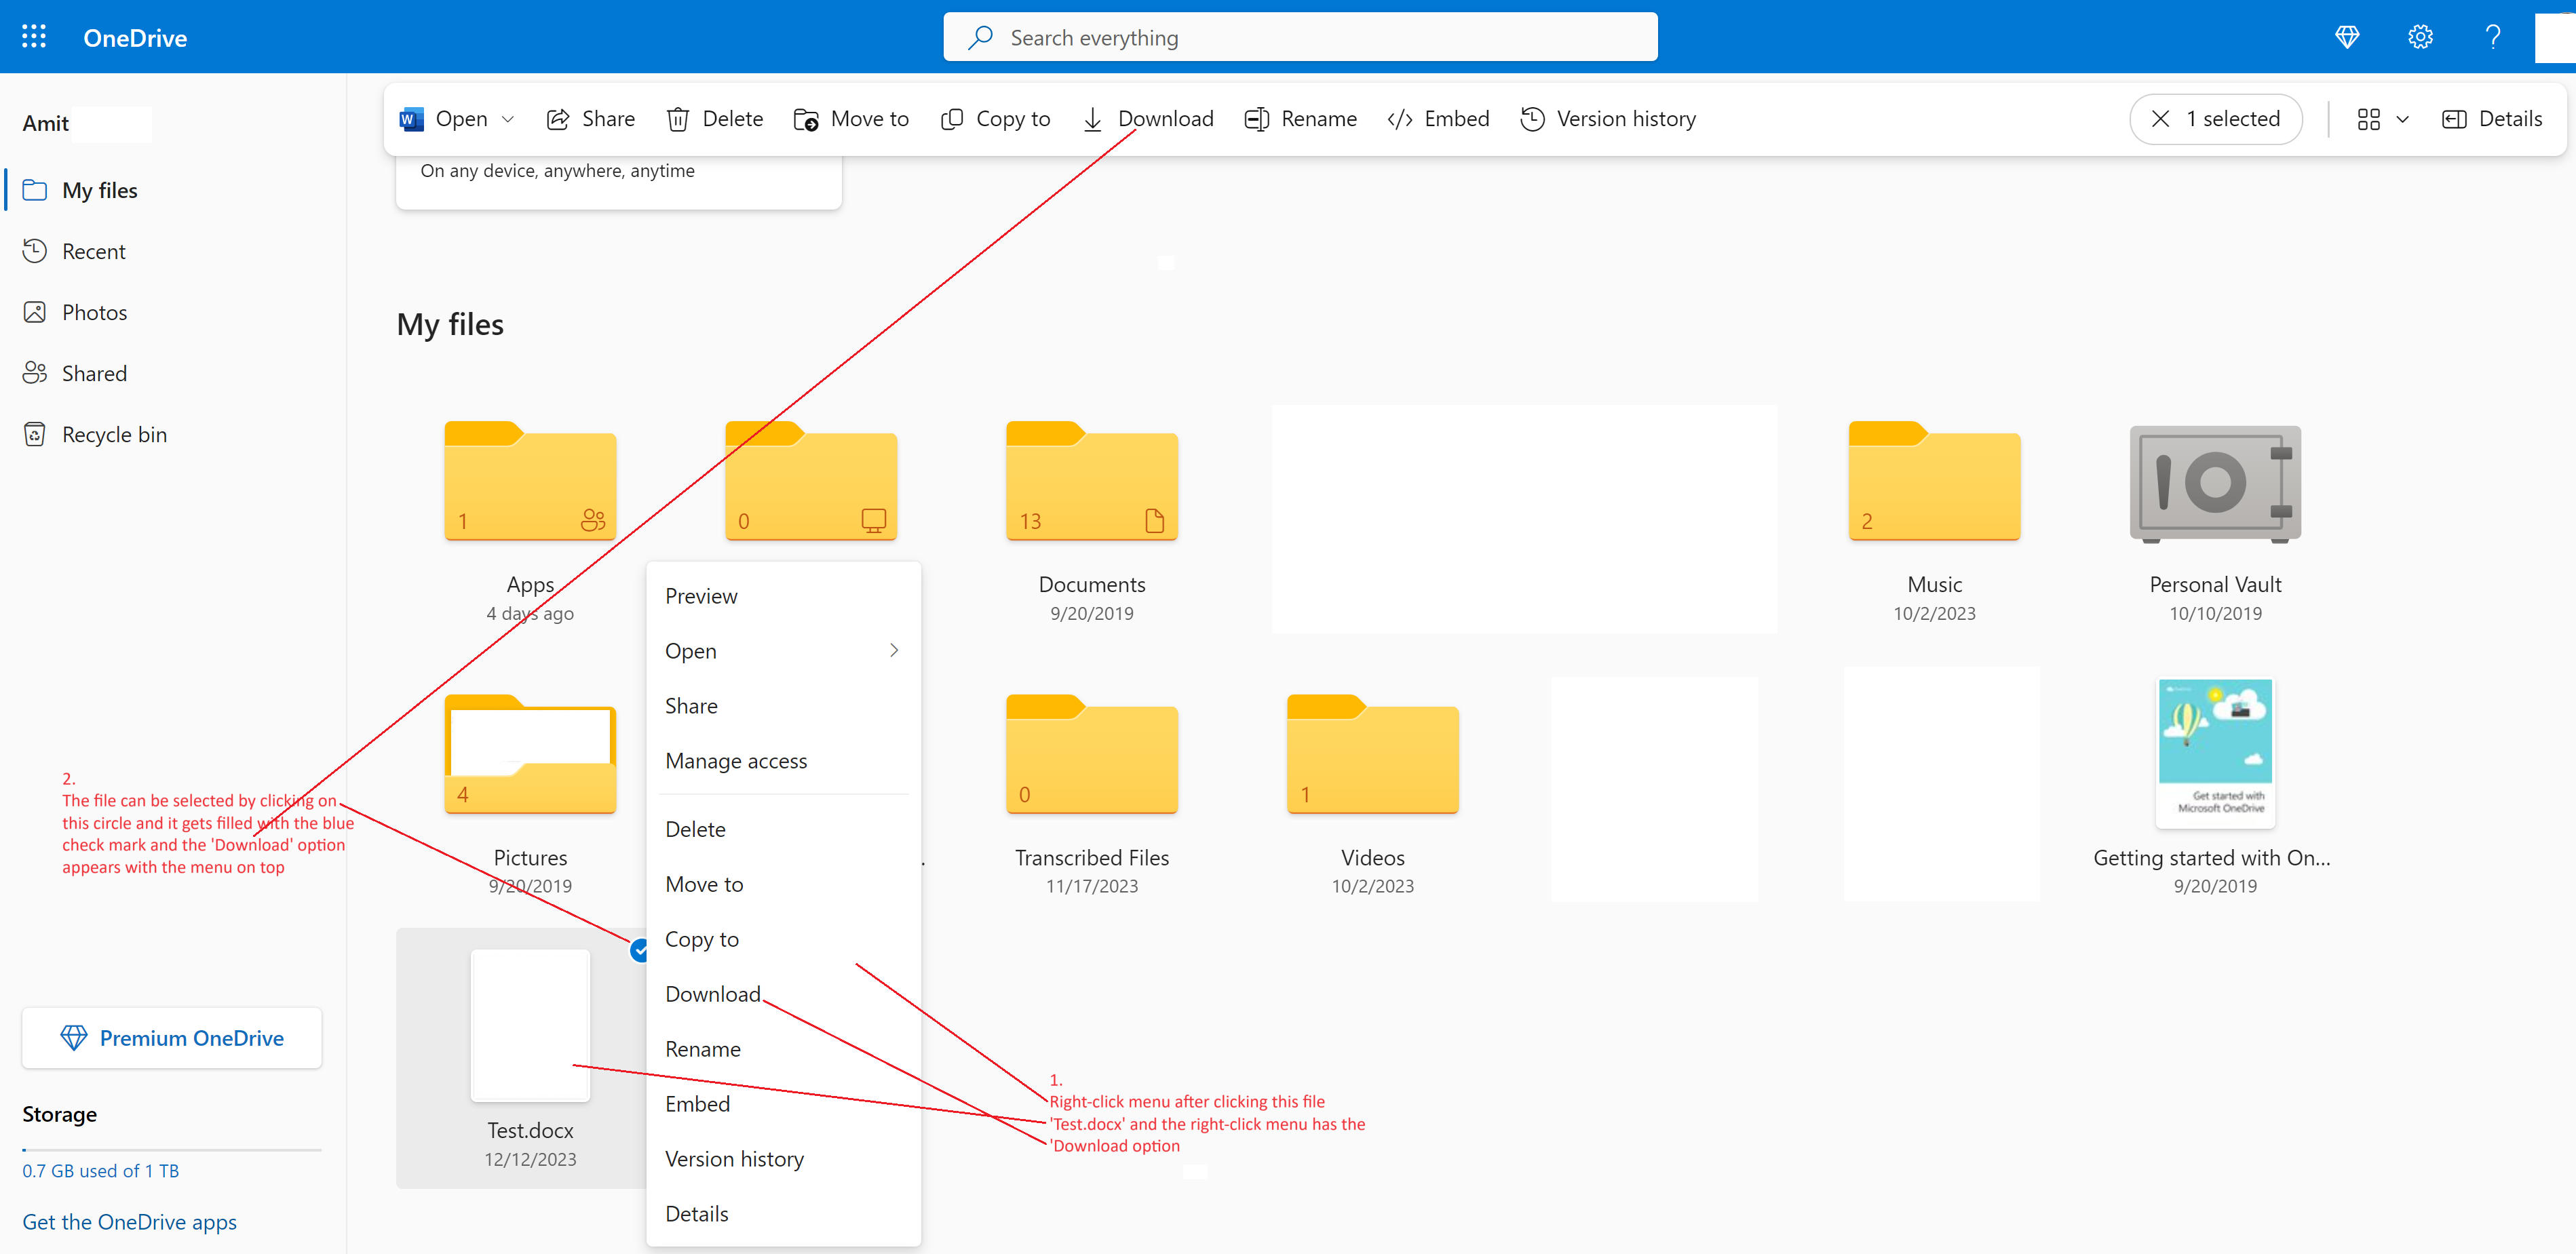
Task: Click the 0.7 GB used of 1 TB link
Action: tap(100, 1171)
